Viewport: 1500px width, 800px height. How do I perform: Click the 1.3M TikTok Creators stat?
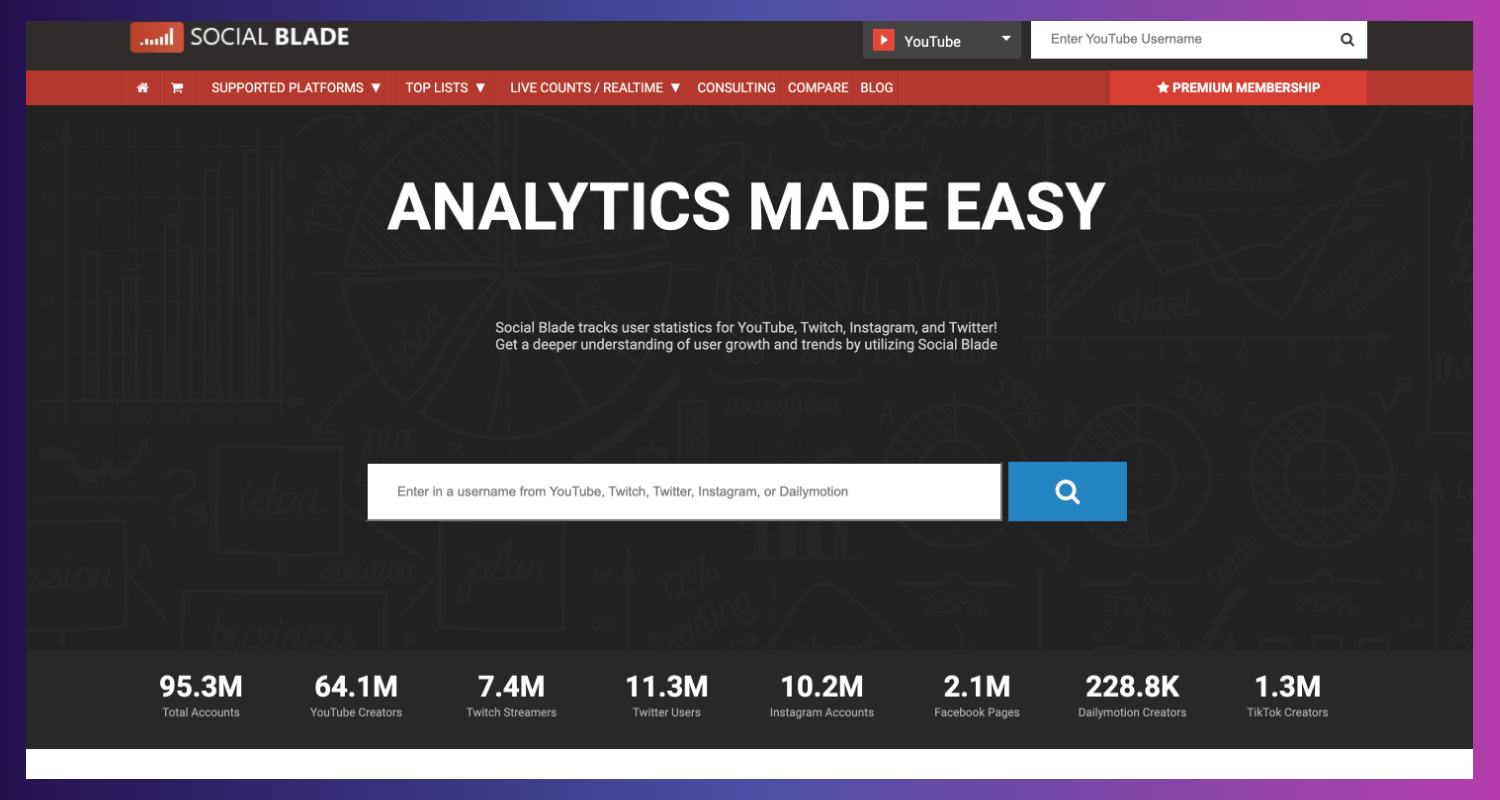[x=1287, y=697]
